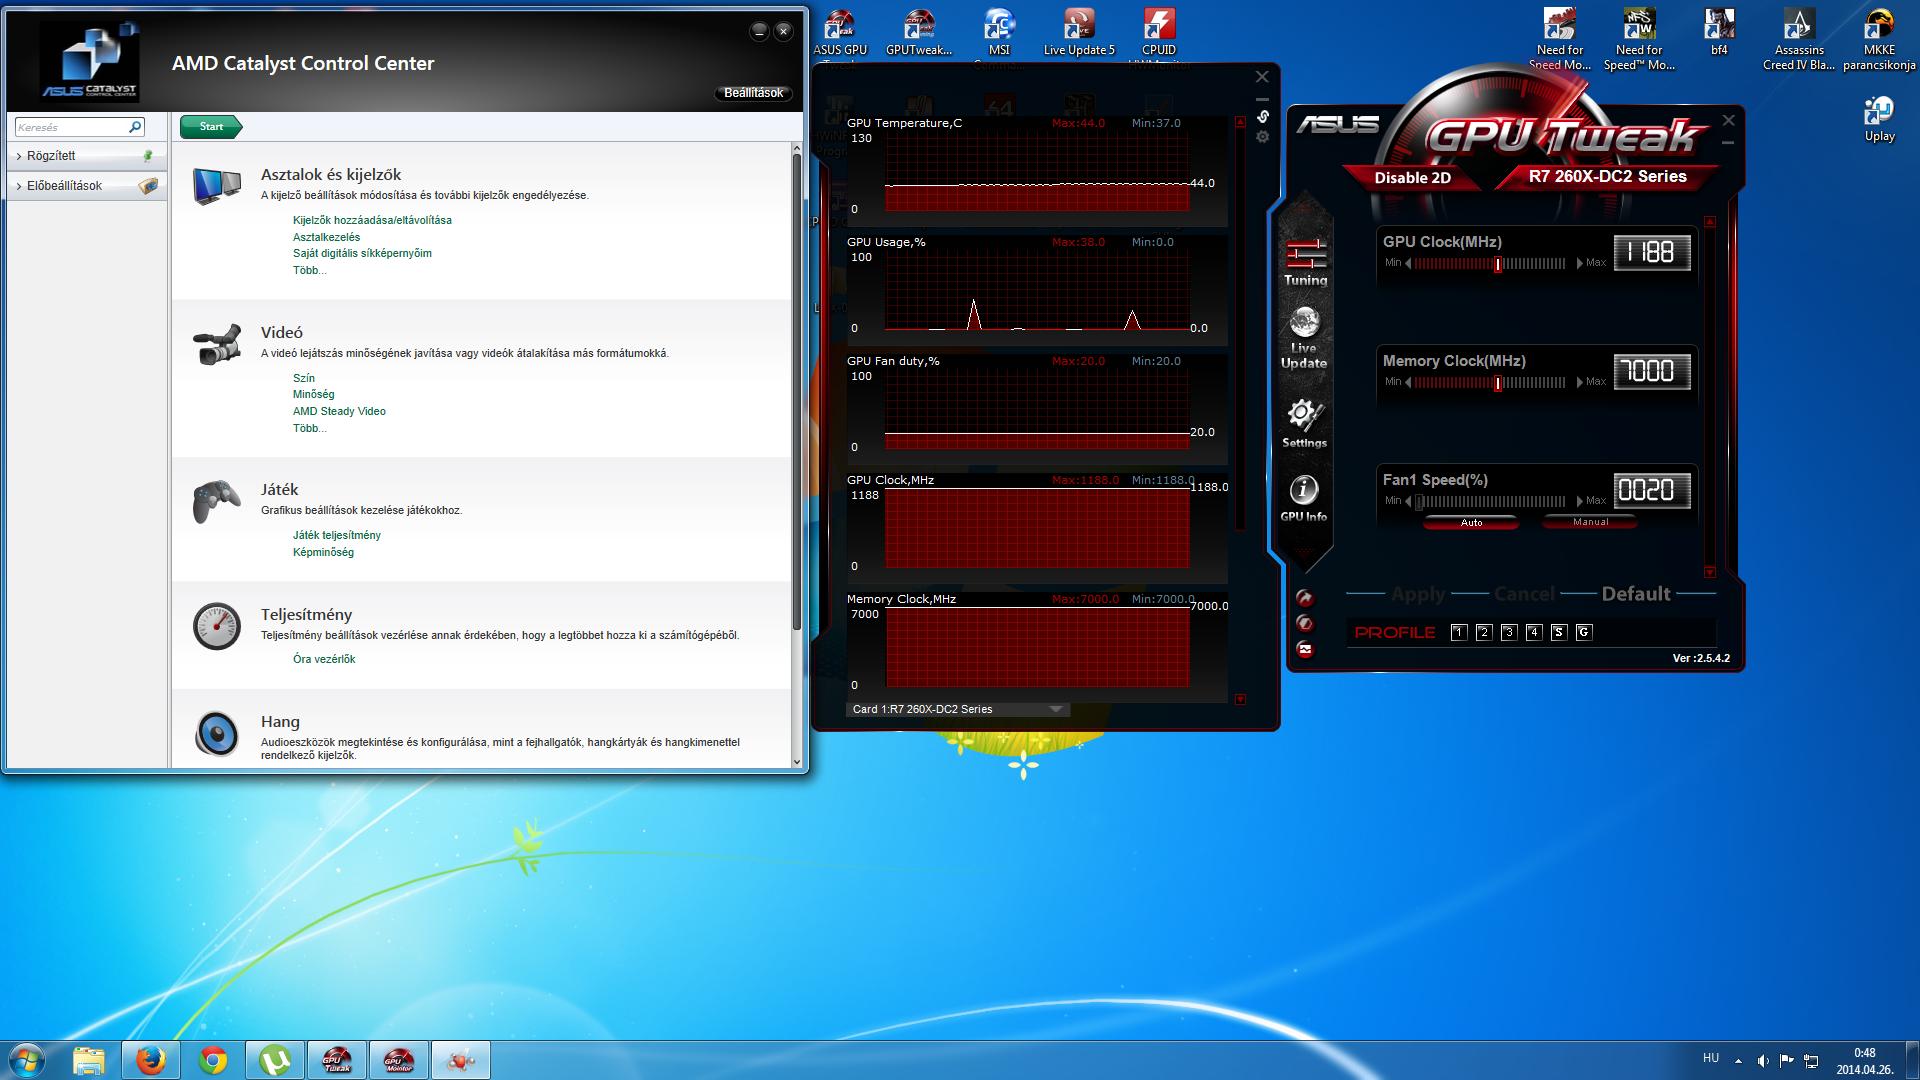1920x1080 pixels.
Task: Select profile 1 in GPU Tweak
Action: [x=1459, y=632]
